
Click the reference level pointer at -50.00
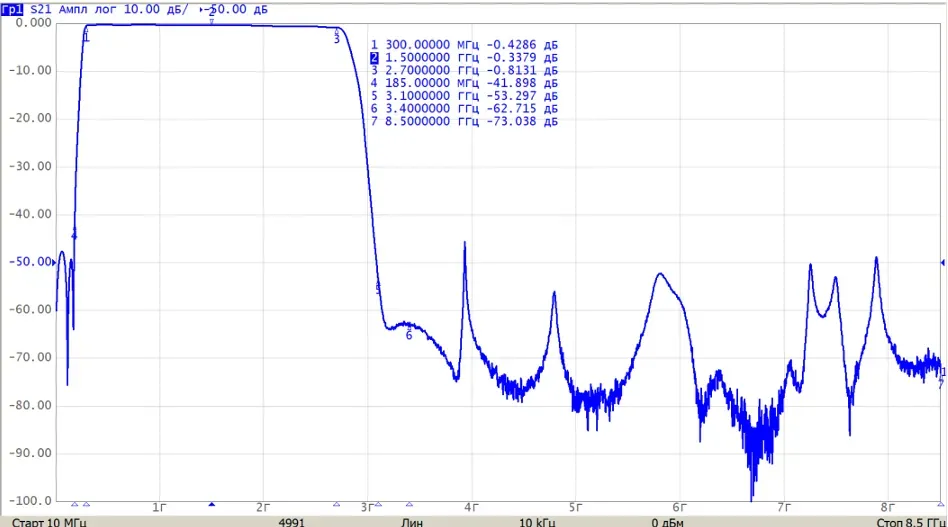[x=54, y=262]
